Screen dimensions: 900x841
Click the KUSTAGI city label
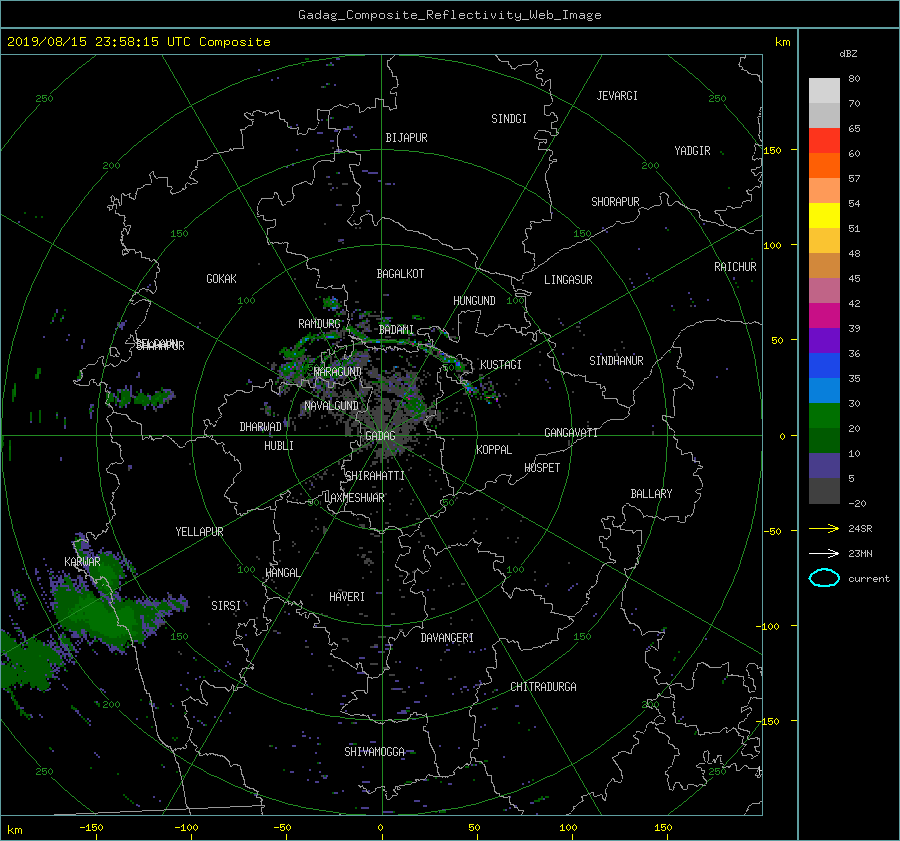coord(501,365)
